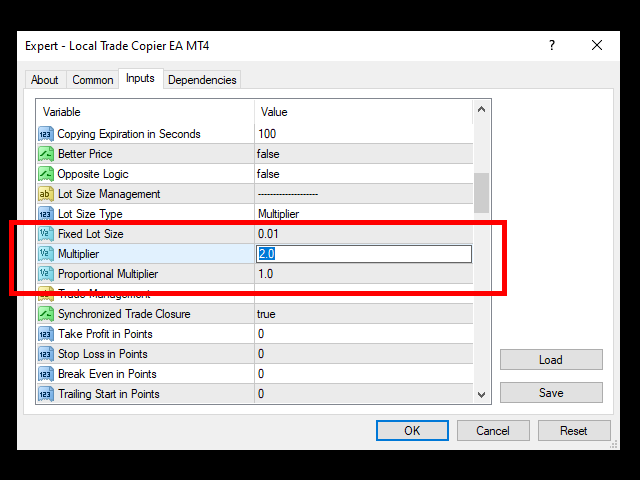This screenshot has height=480, width=640.
Task: Select the Copying Expiration in Seconds row label
Action: [129, 134]
